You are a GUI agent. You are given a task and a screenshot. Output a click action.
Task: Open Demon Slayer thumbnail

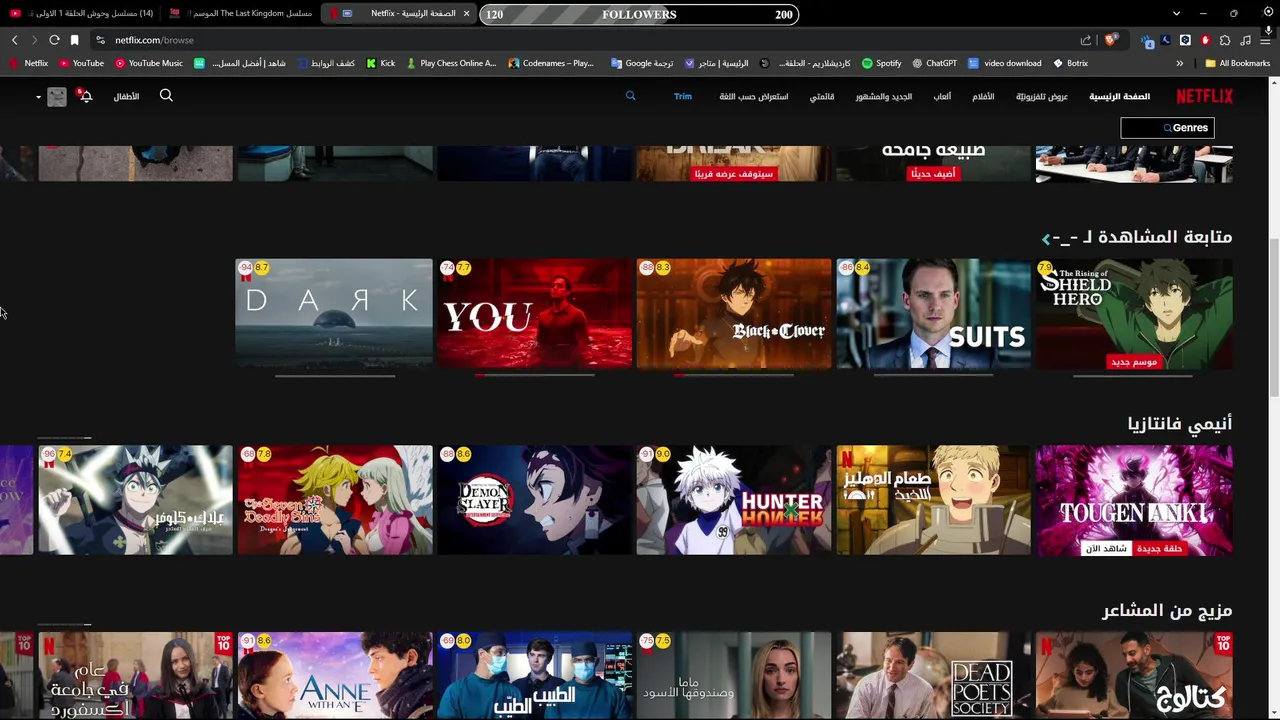pos(534,500)
